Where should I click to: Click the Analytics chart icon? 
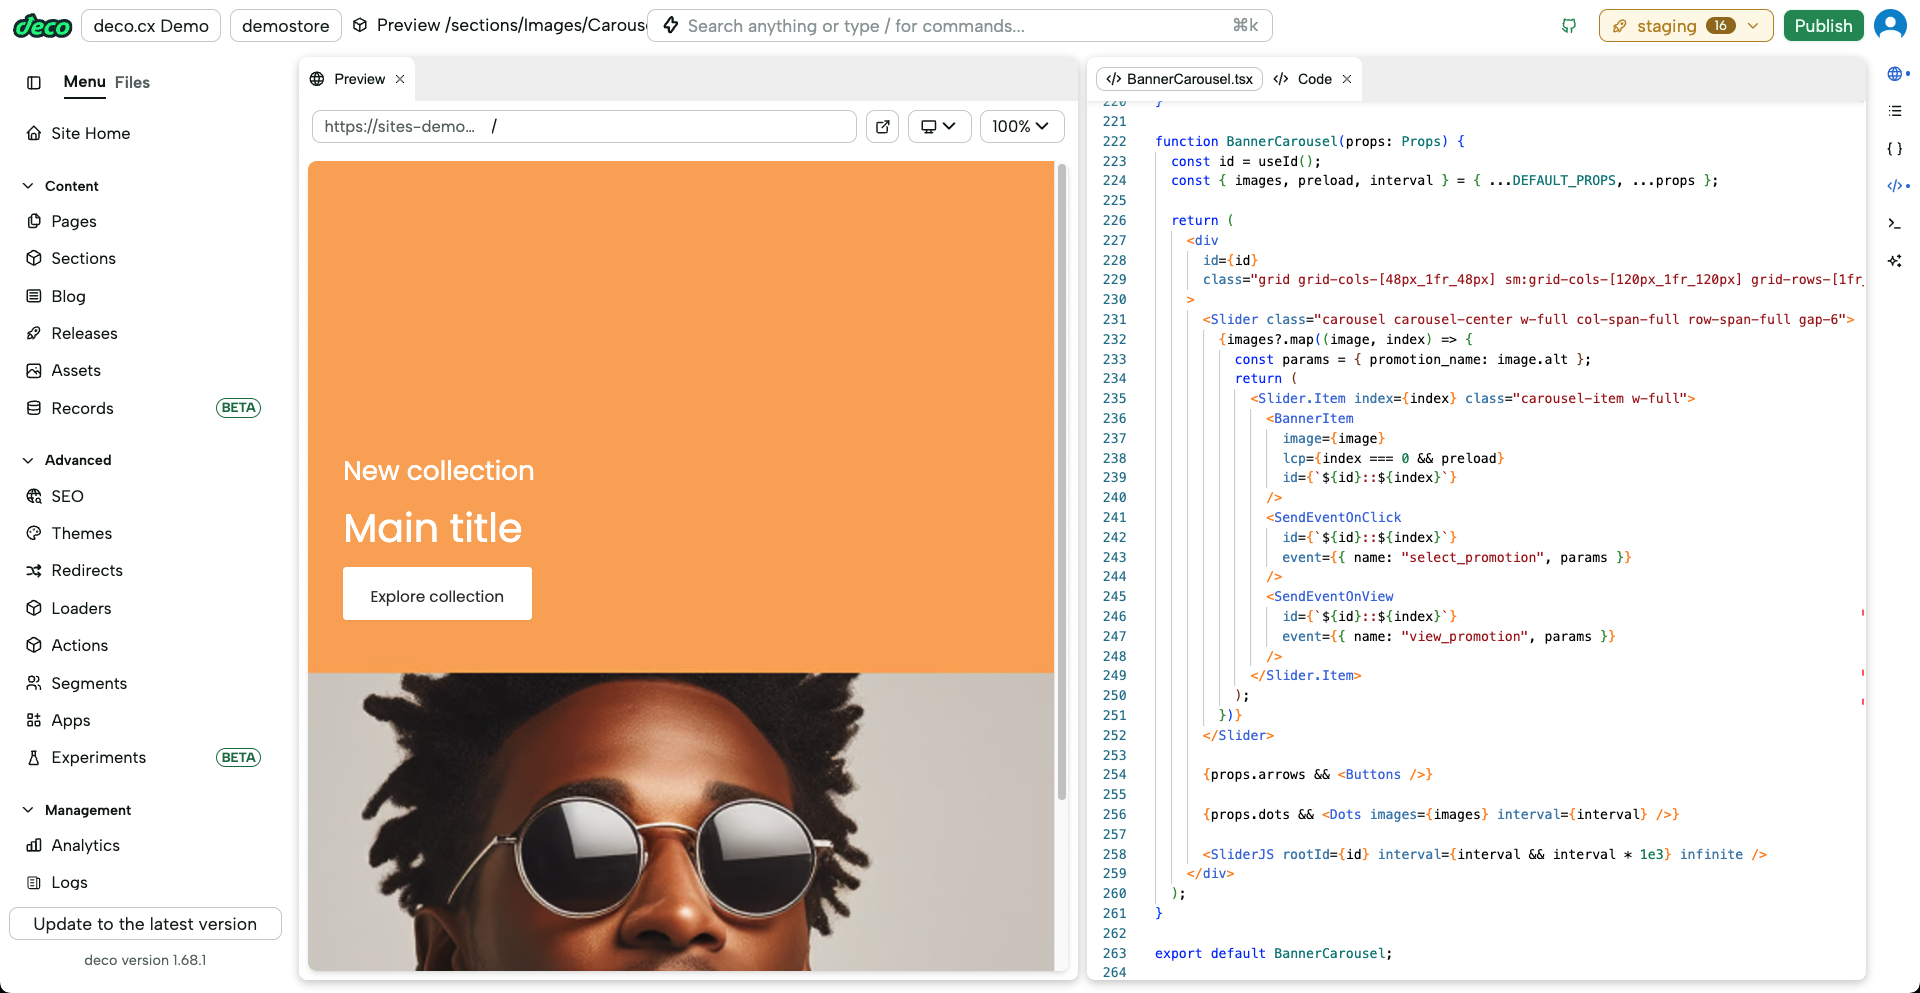point(34,845)
